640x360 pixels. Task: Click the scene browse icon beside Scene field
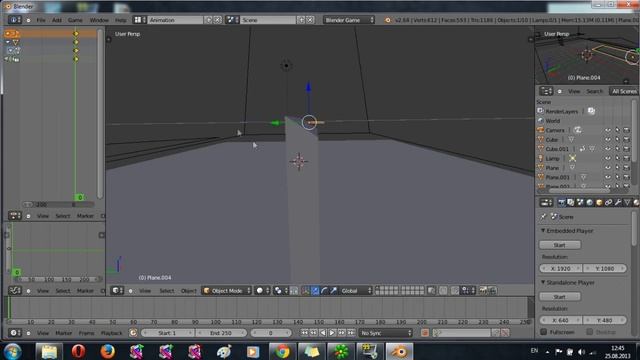click(232, 20)
